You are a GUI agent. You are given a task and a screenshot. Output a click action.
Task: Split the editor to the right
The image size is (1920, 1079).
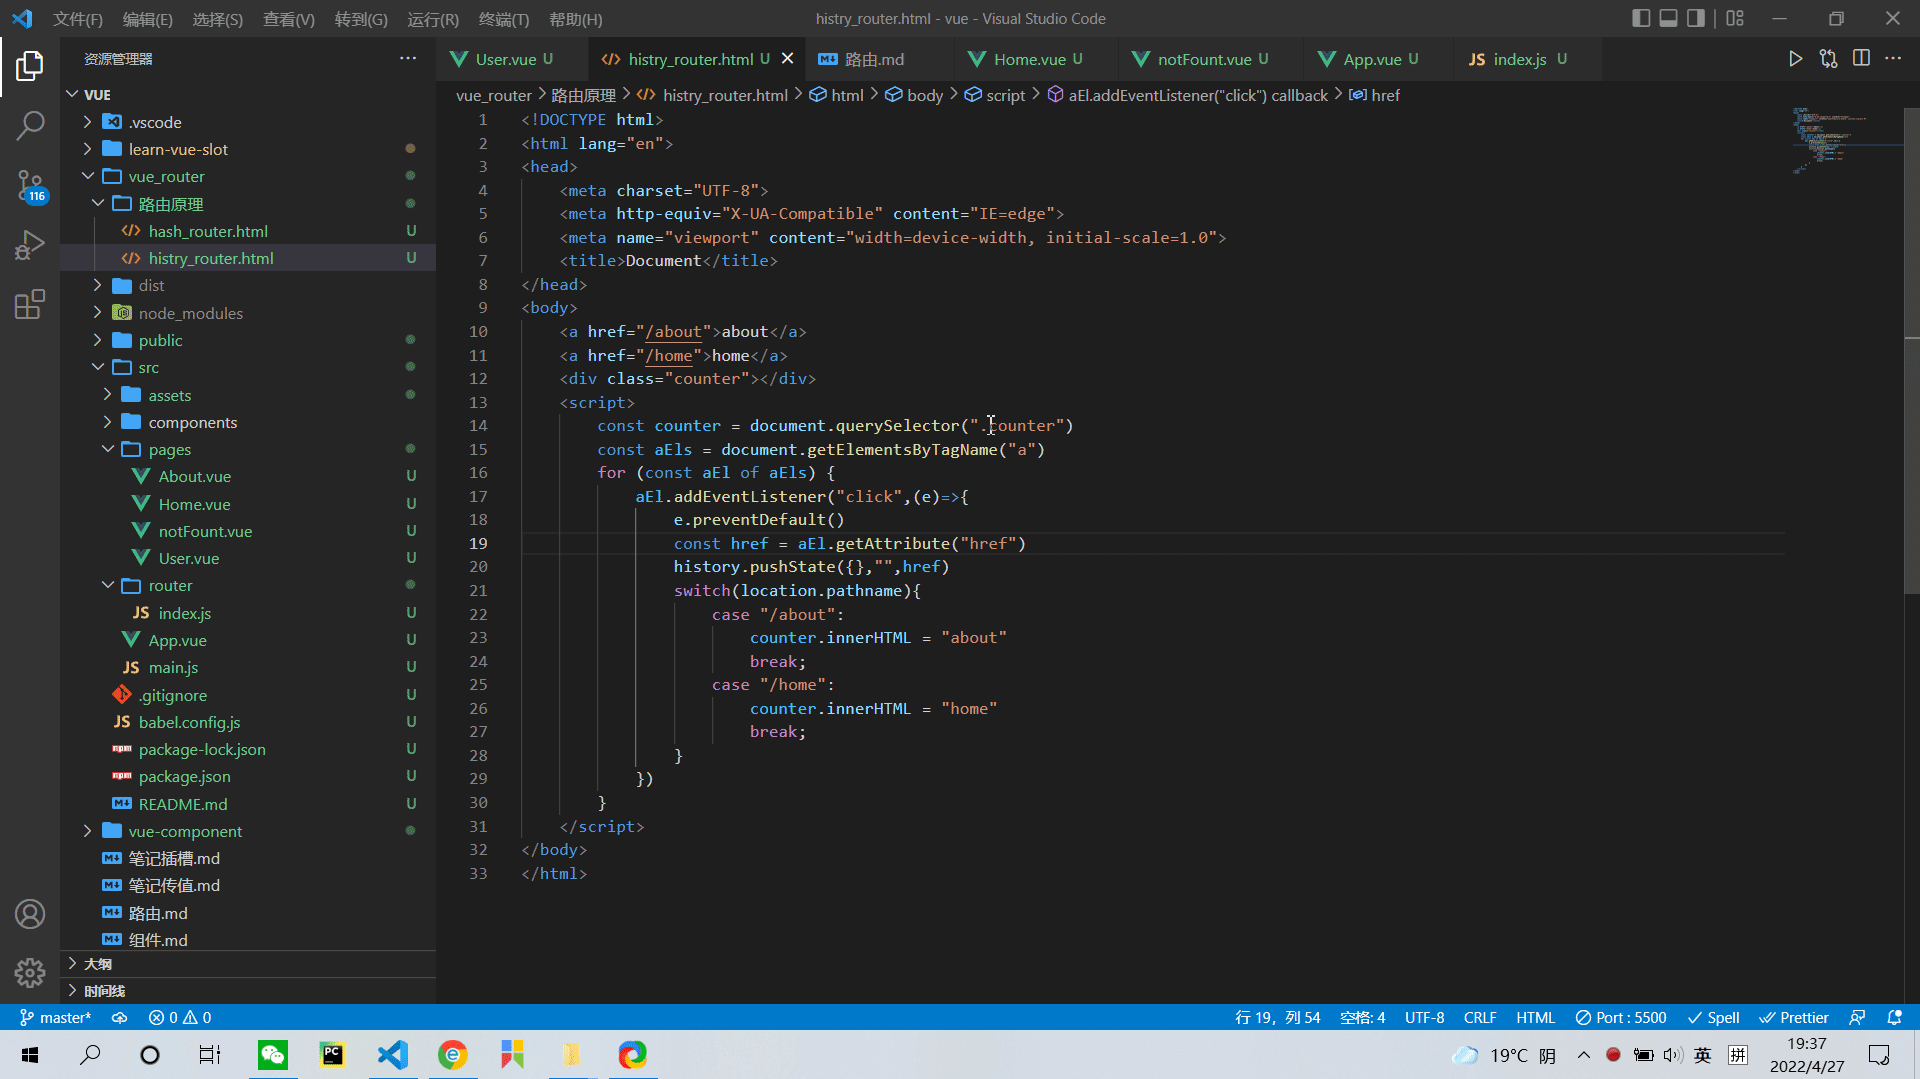[1861, 59]
